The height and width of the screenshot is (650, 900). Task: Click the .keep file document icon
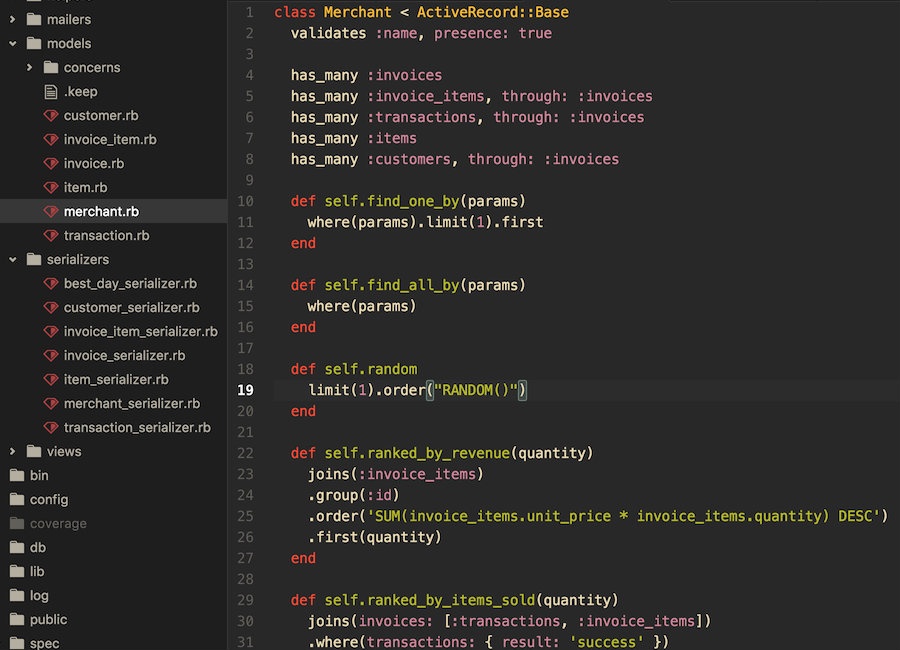coord(51,92)
